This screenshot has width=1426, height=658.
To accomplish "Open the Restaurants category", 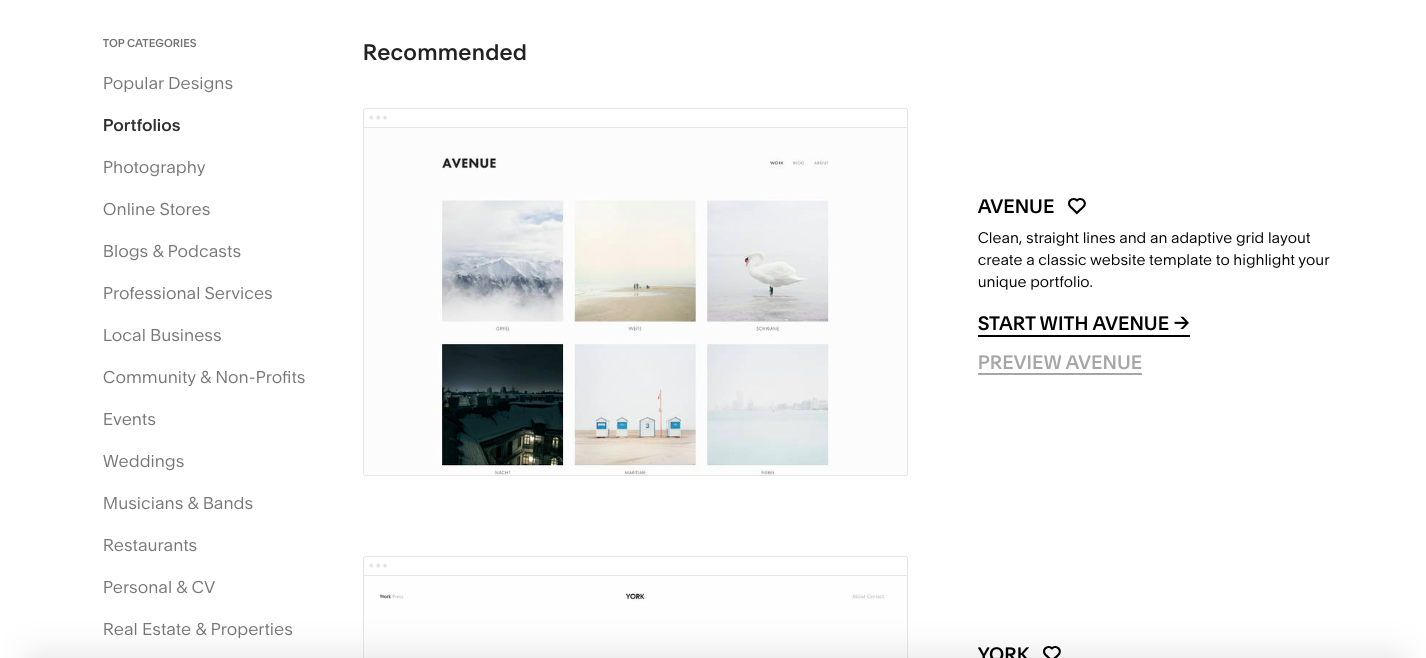I will 150,545.
